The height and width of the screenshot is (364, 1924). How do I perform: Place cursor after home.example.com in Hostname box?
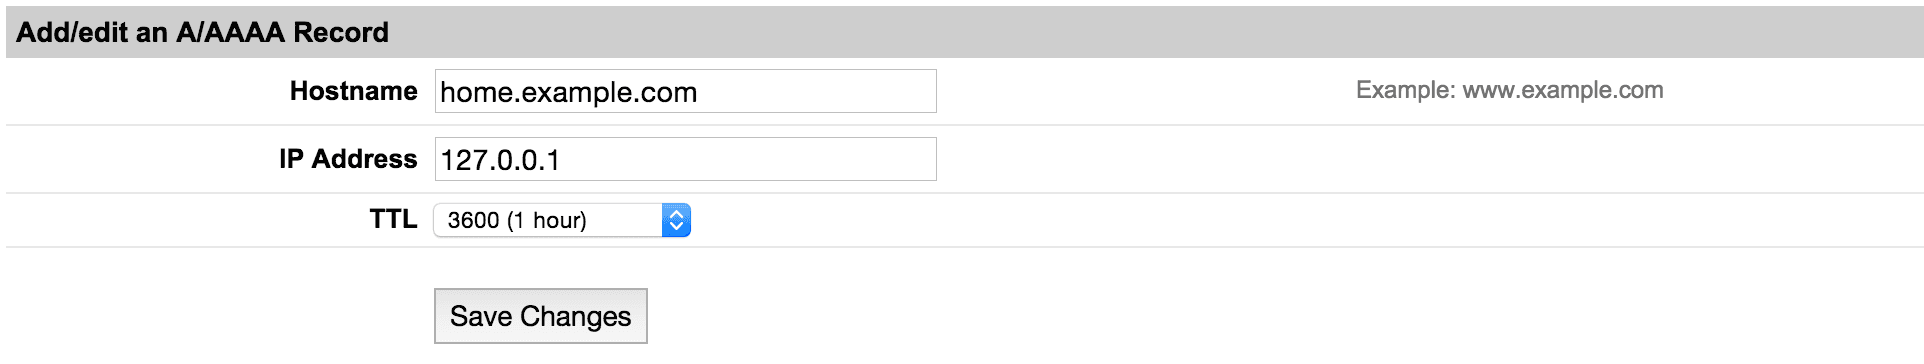click(x=700, y=92)
